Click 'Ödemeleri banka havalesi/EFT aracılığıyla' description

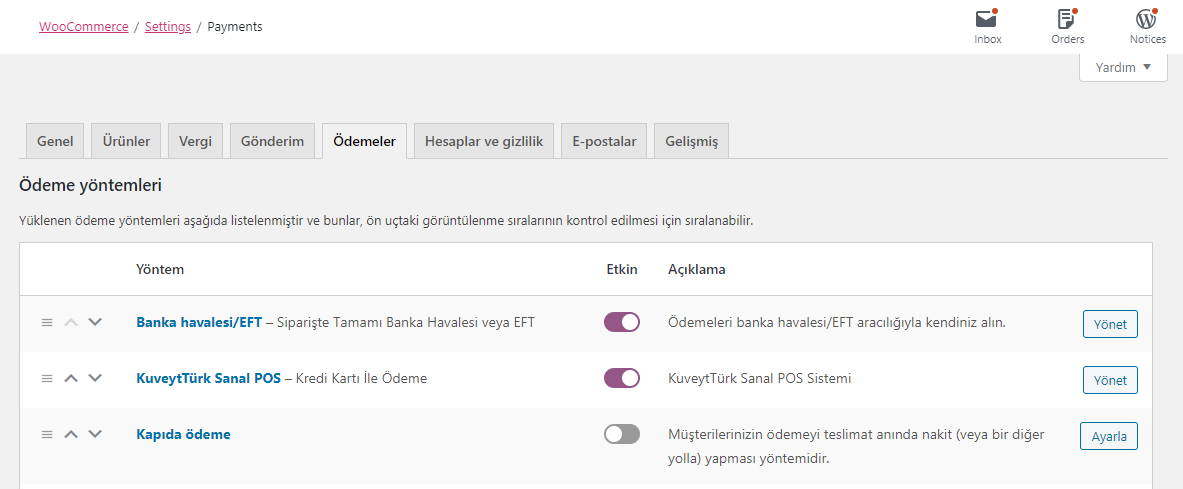837,322
